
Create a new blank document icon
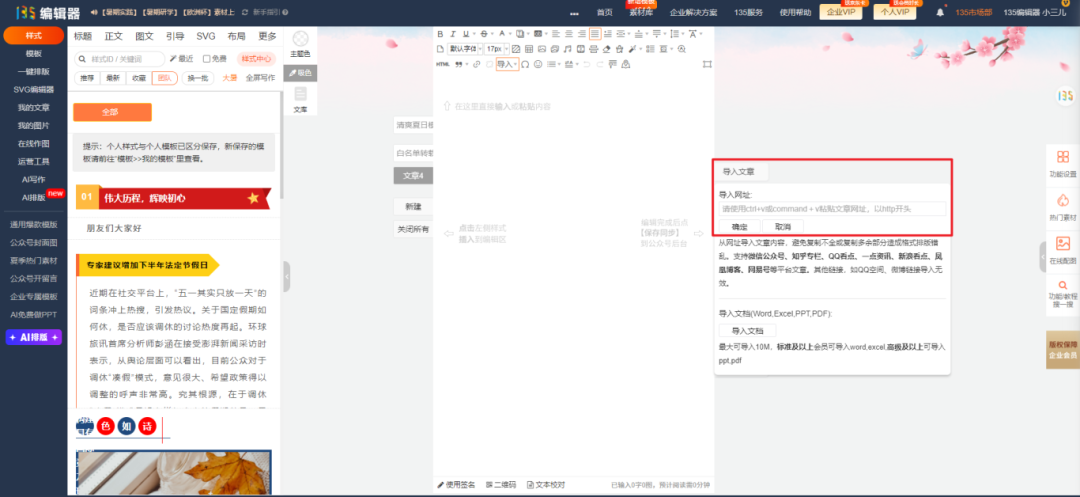click(440, 49)
